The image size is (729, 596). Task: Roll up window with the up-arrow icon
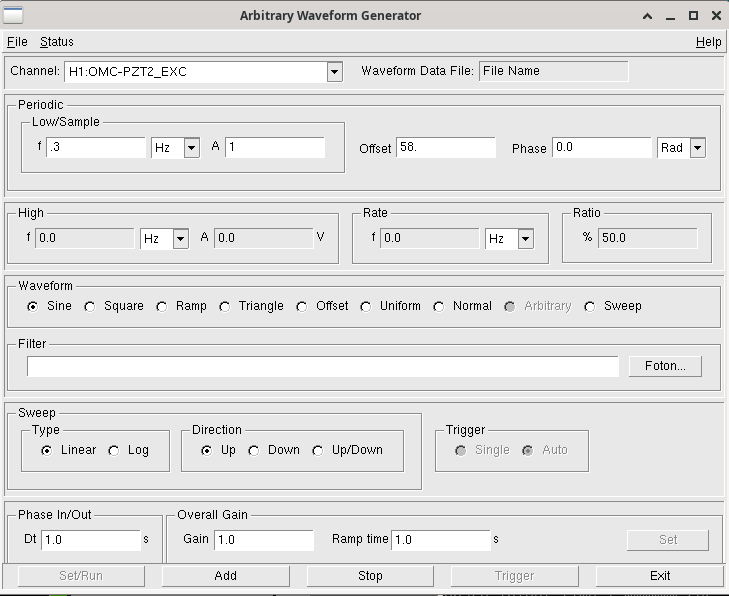[x=647, y=16]
